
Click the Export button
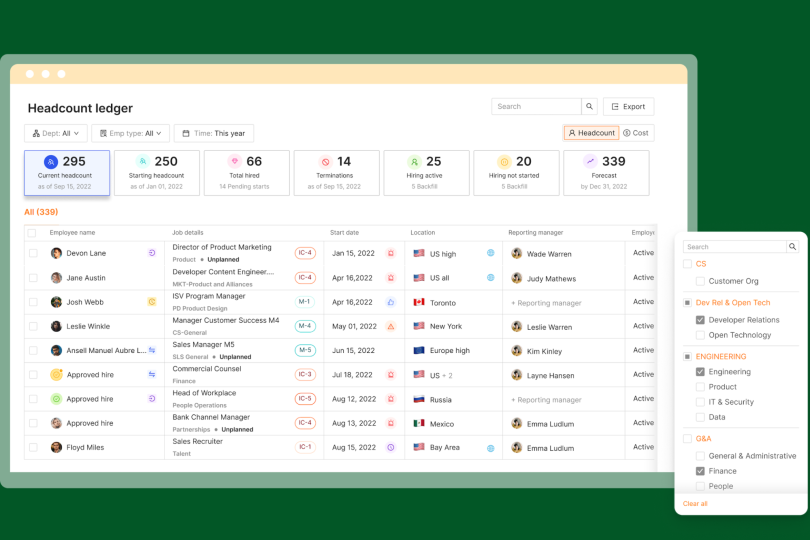pos(629,106)
